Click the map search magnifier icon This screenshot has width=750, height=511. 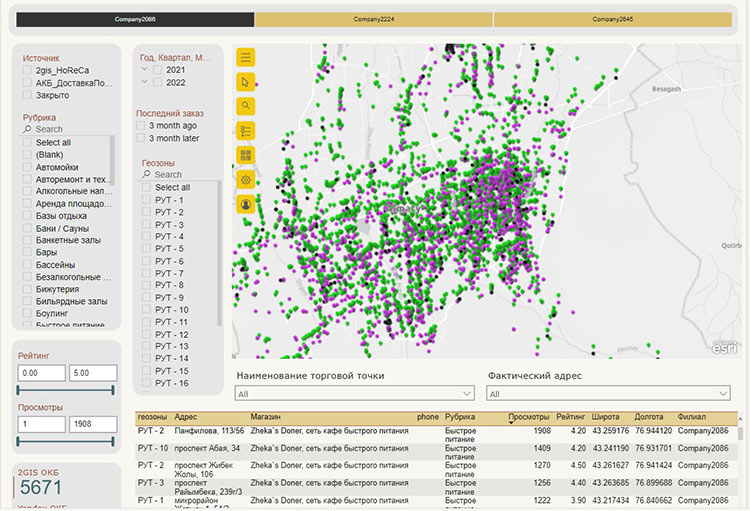click(x=246, y=106)
